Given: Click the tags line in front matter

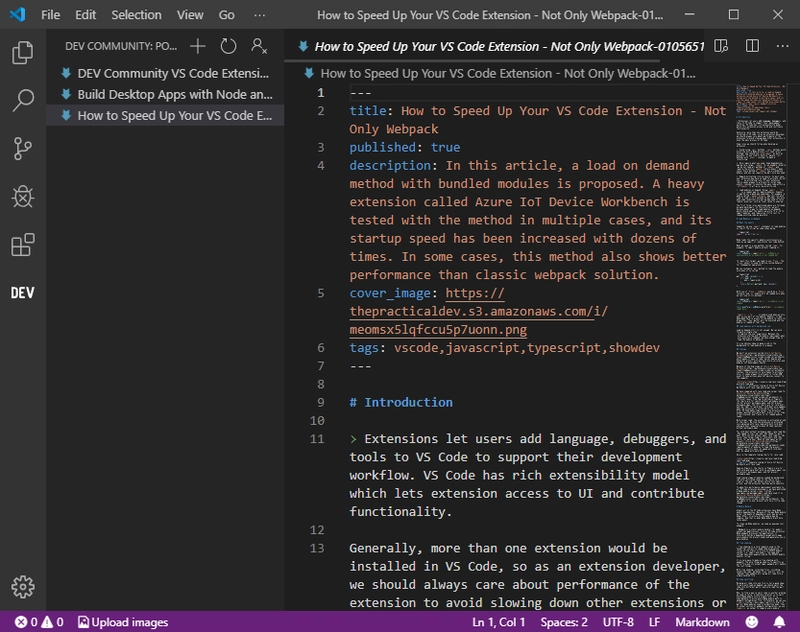Looking at the screenshot, I should pos(504,348).
